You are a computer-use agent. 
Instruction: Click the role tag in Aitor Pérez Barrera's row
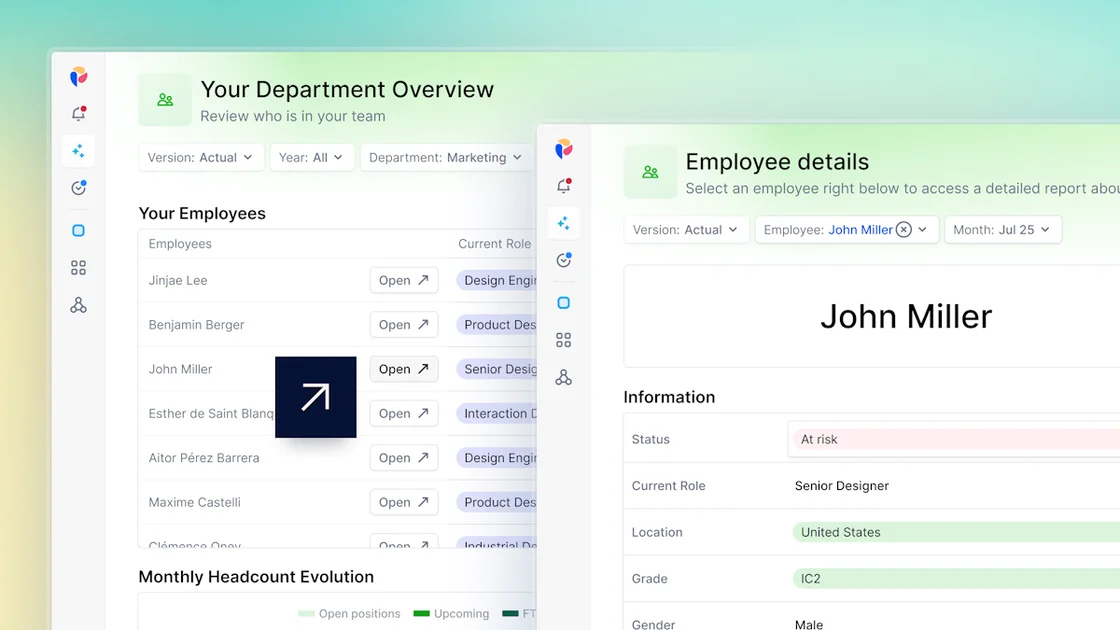point(497,457)
